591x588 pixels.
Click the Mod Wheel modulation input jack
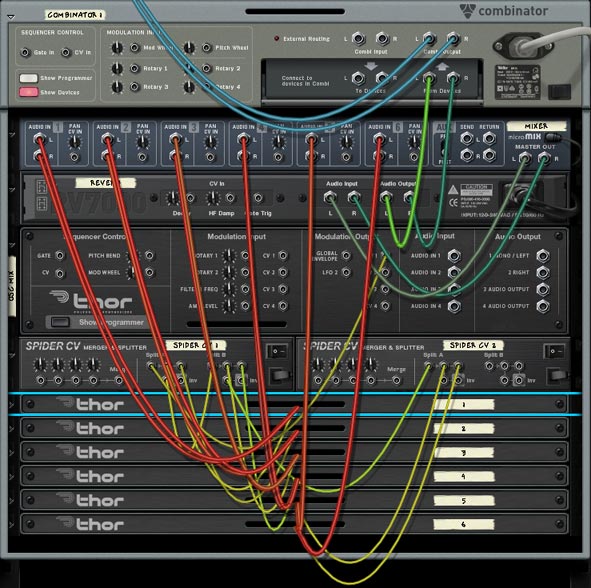135,48
